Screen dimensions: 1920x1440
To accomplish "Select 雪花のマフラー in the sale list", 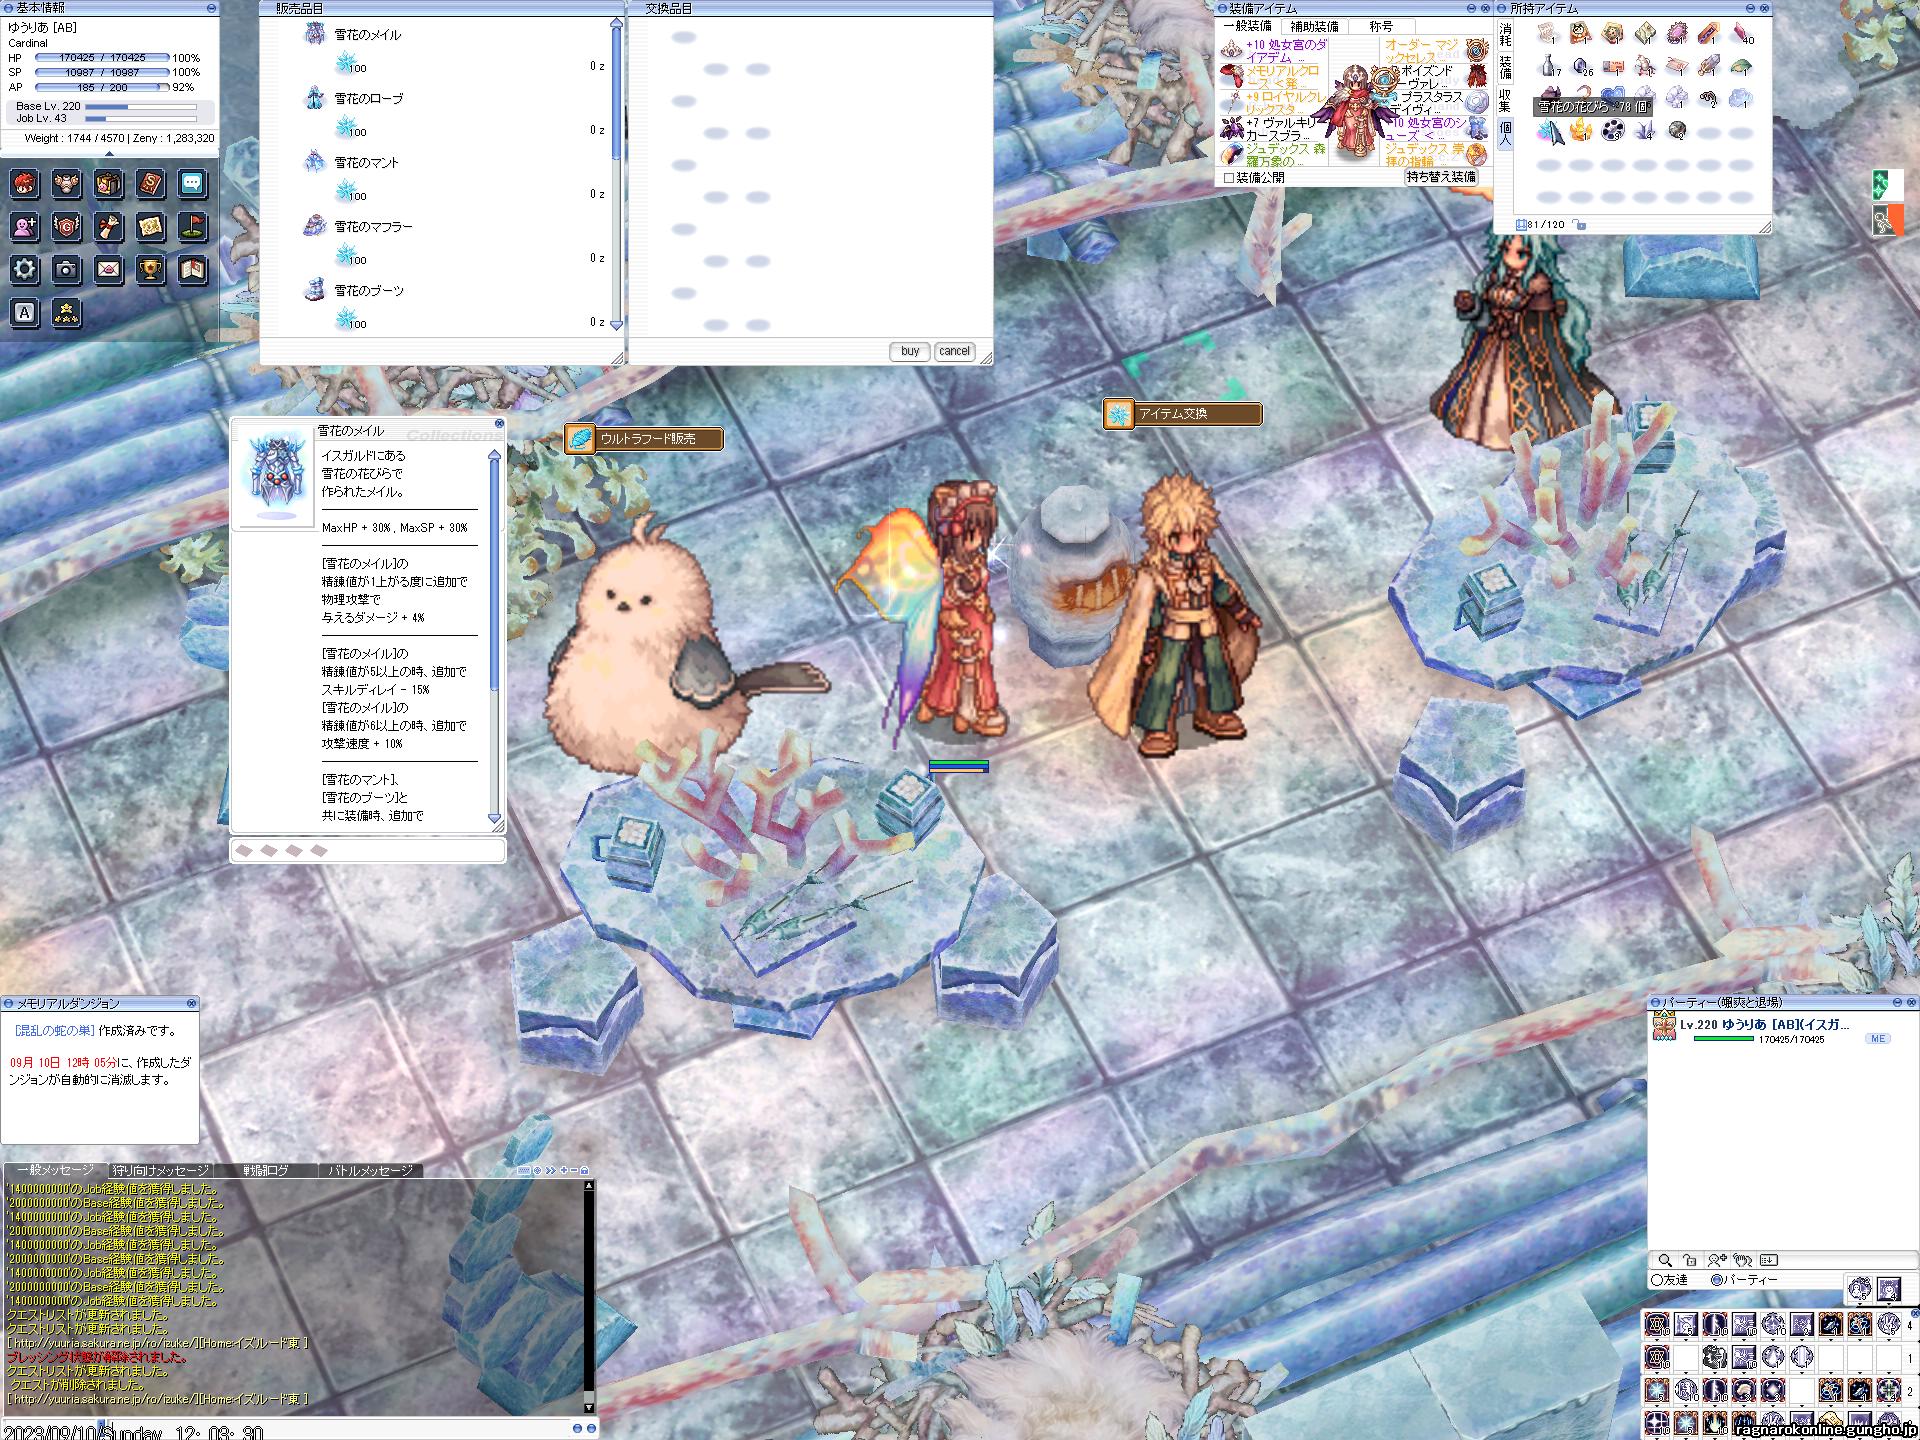I will pyautogui.click(x=373, y=227).
